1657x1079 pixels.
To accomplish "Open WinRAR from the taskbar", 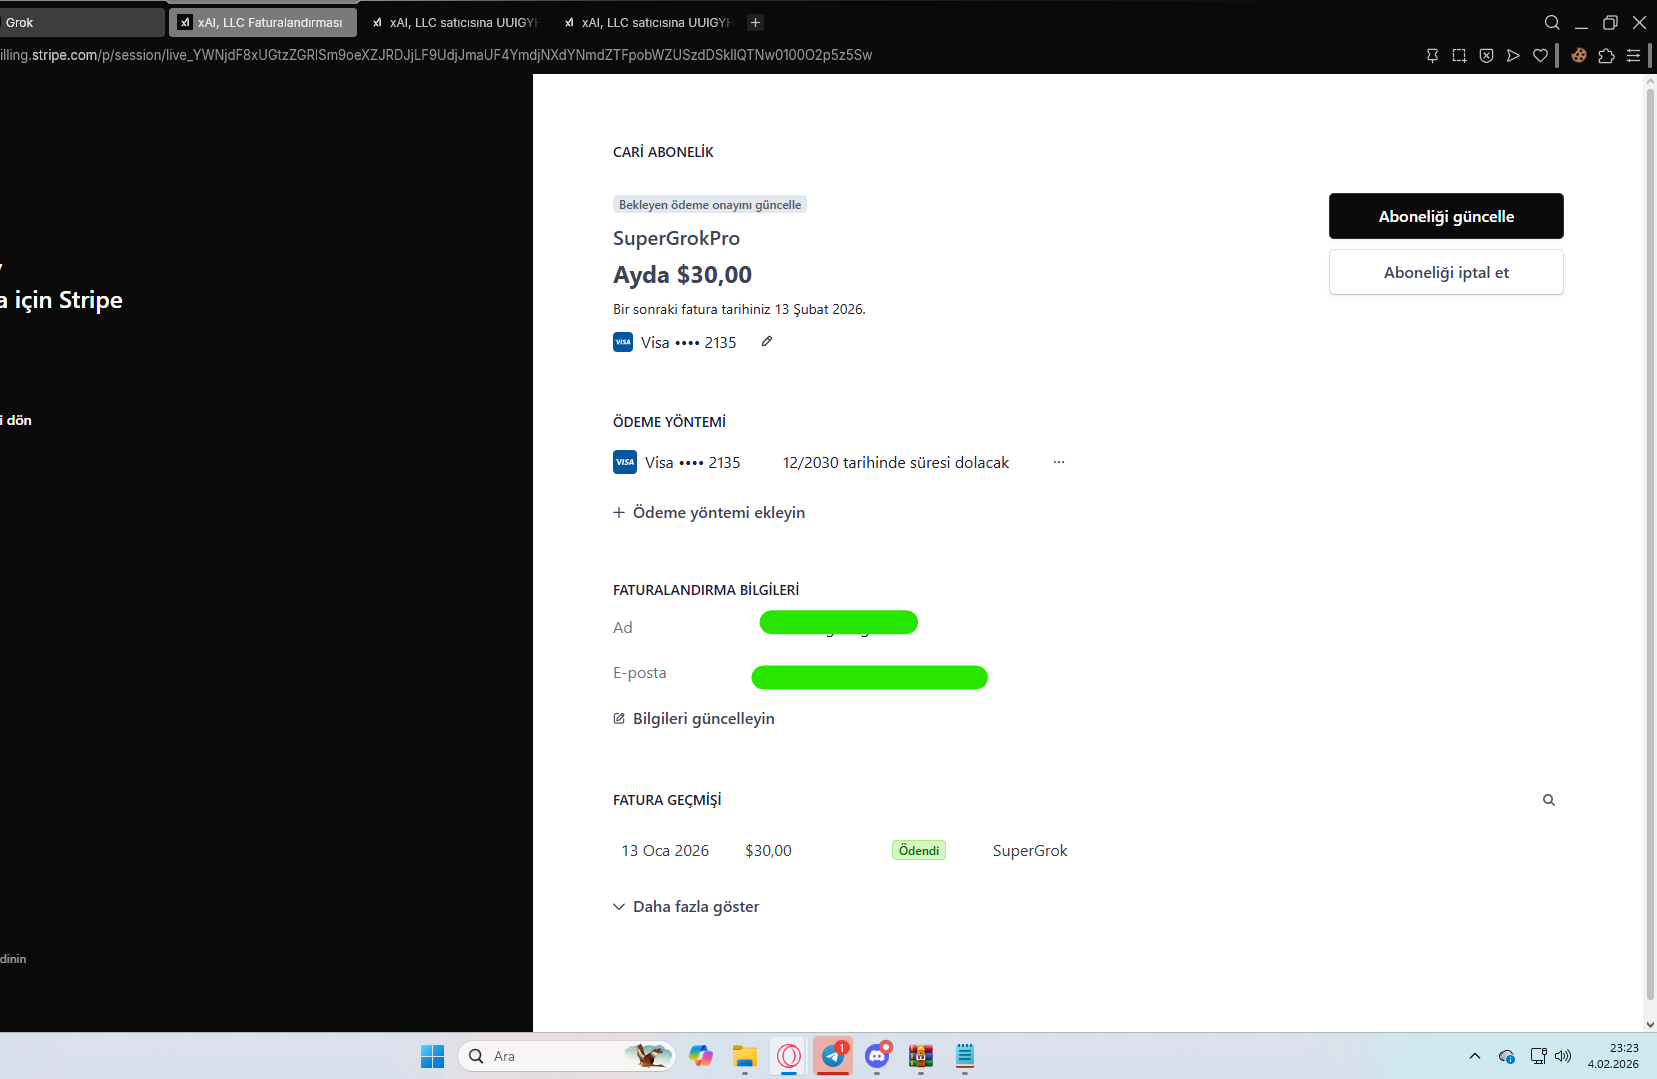I will click(x=921, y=1056).
